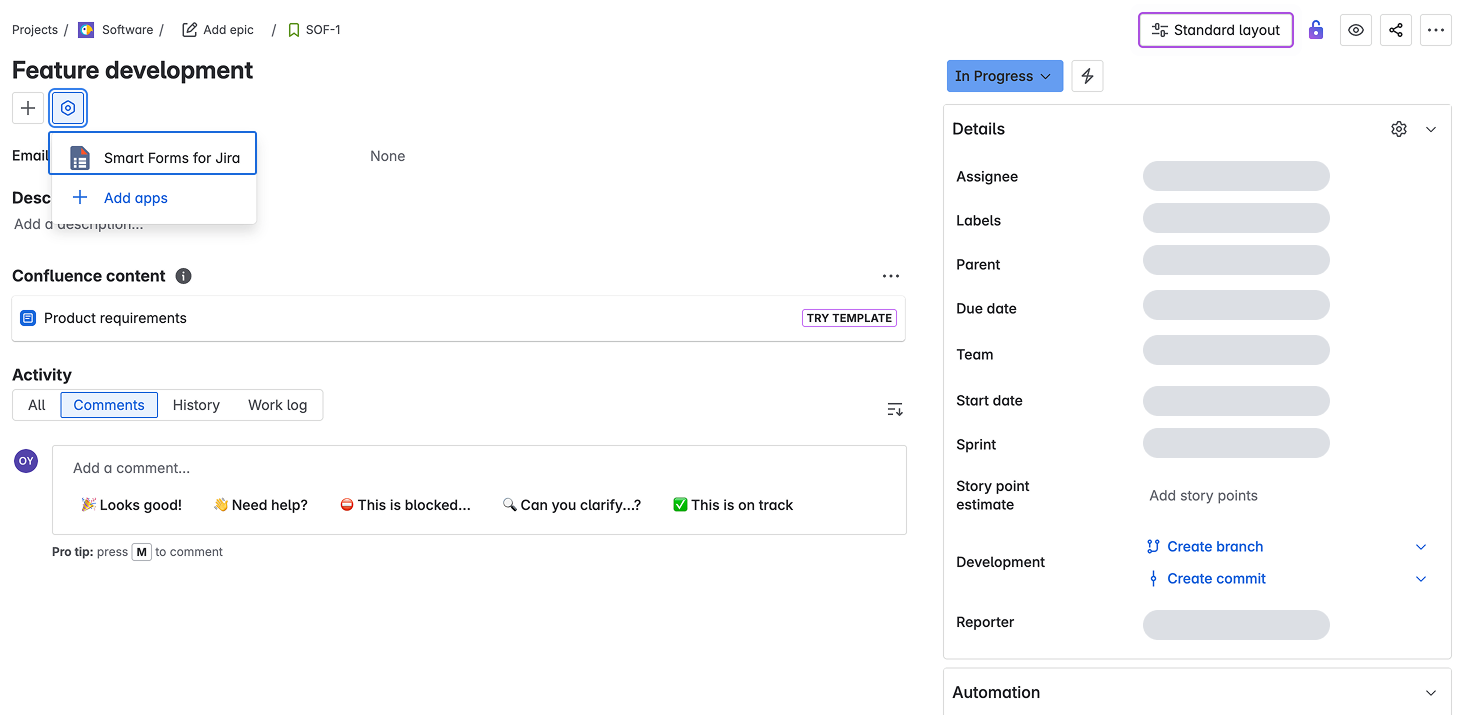Viewport: 1467px width, 715px height.
Task: Toggle the watch eye icon
Action: point(1356,30)
